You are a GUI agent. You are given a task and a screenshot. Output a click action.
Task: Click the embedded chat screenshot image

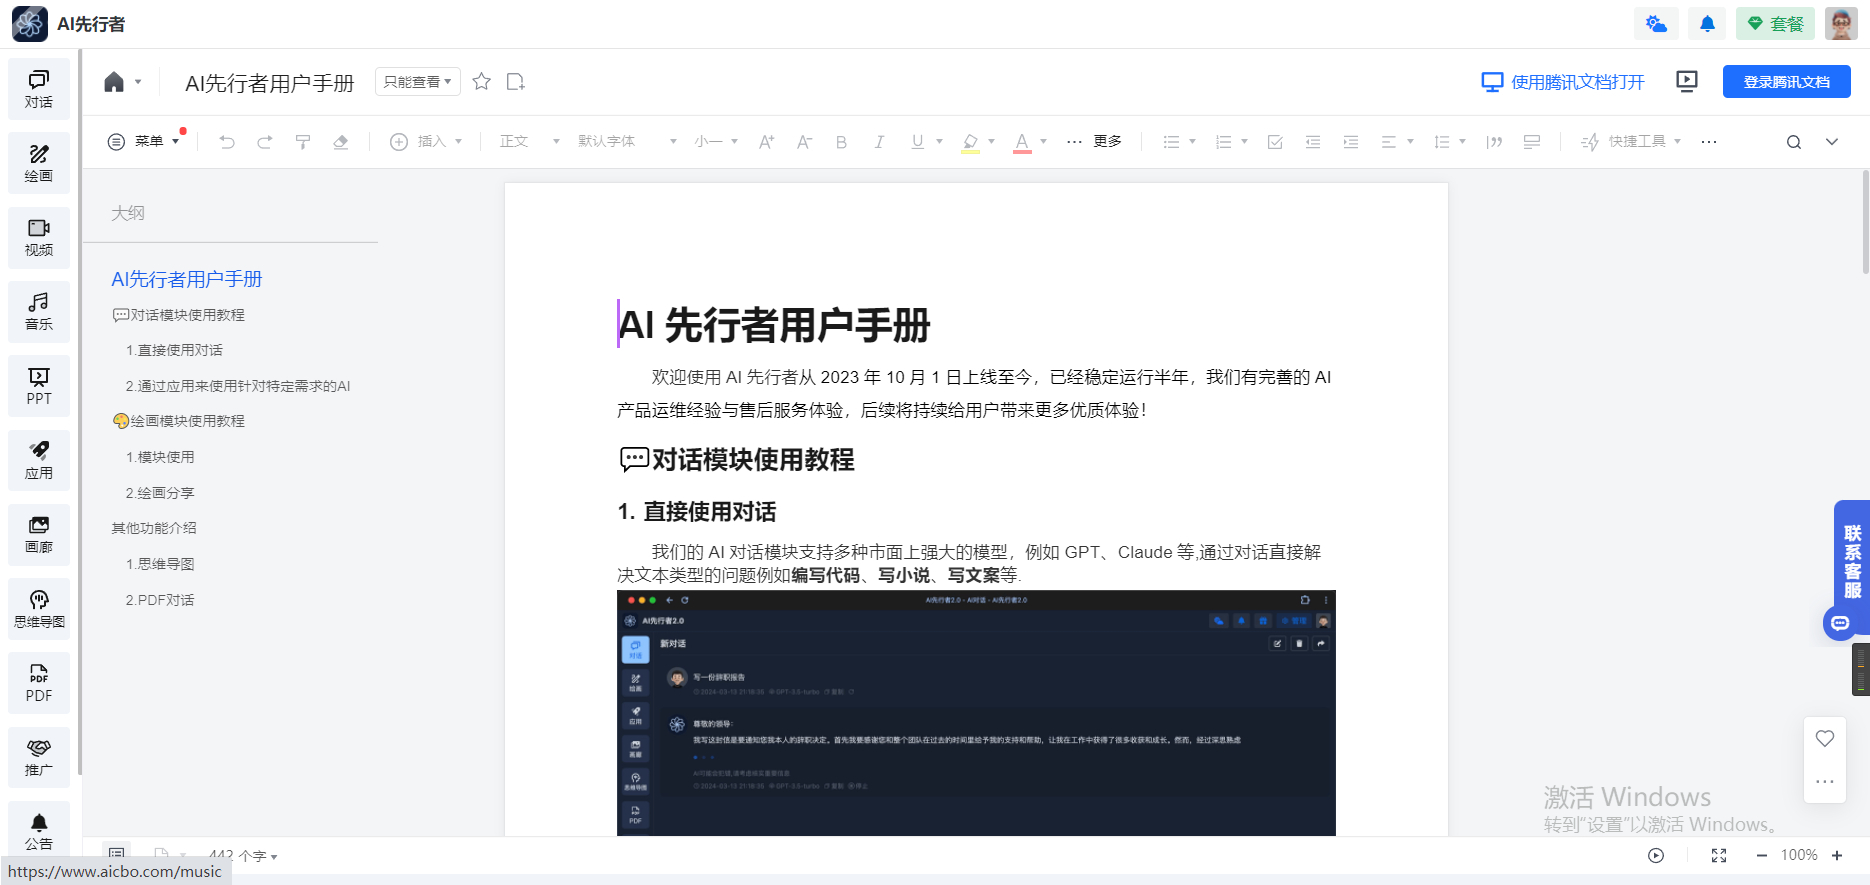coord(976,712)
